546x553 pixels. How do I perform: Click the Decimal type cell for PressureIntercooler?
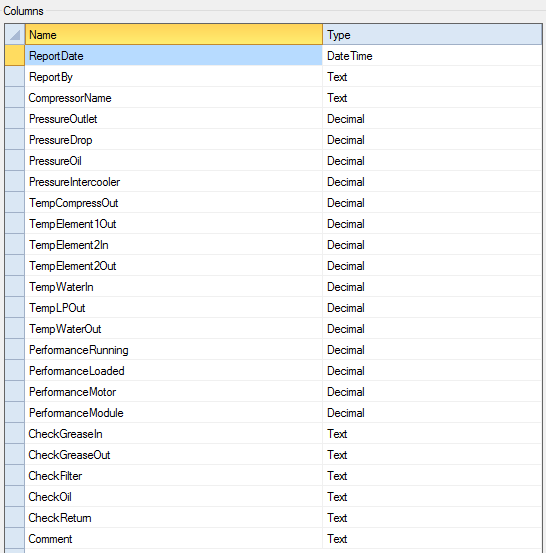(432, 182)
